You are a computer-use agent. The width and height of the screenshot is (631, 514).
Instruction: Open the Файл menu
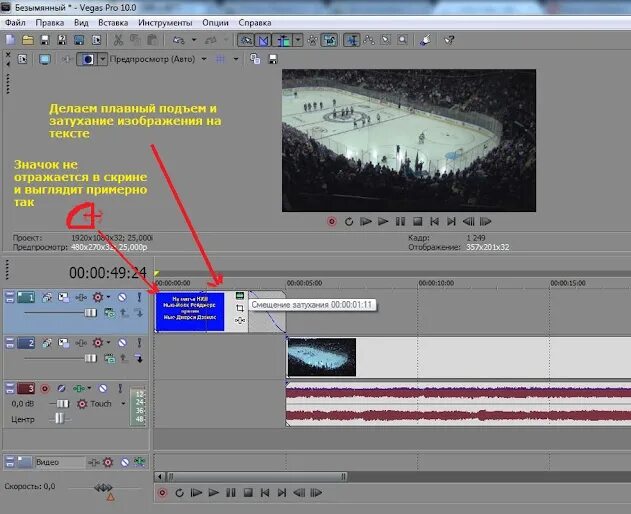(15, 23)
